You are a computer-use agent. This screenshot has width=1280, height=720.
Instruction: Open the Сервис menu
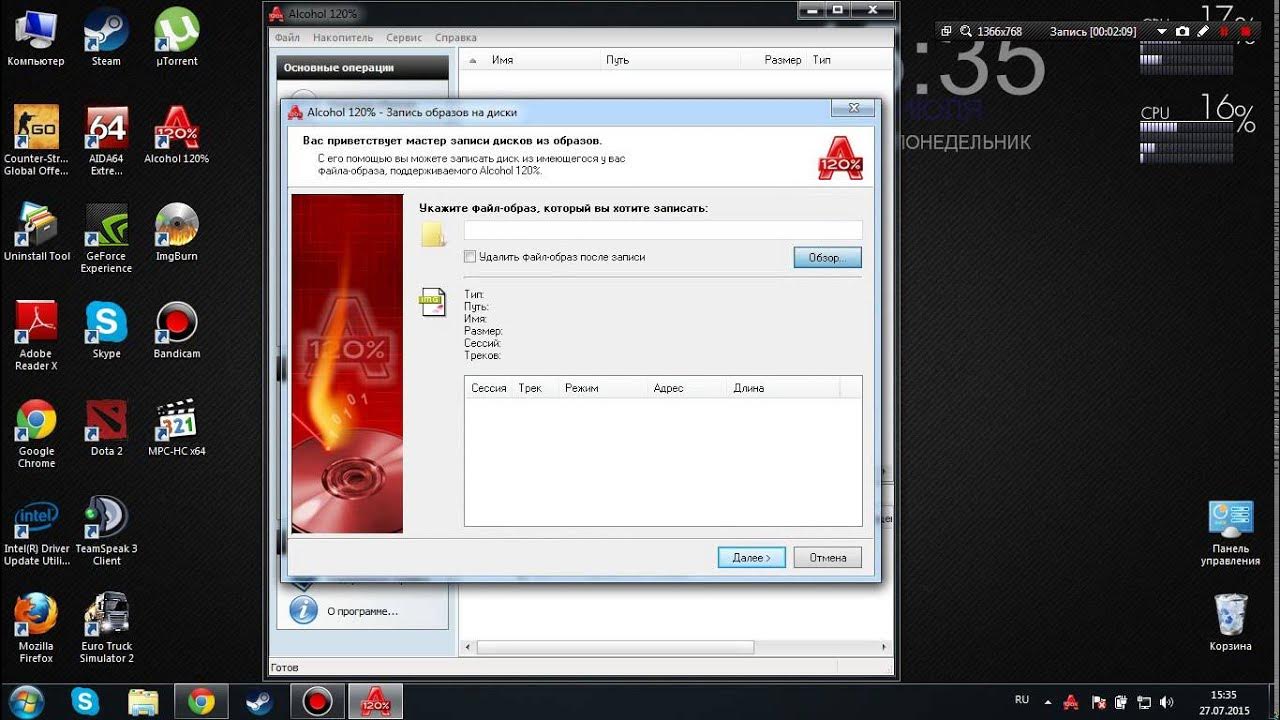point(404,38)
